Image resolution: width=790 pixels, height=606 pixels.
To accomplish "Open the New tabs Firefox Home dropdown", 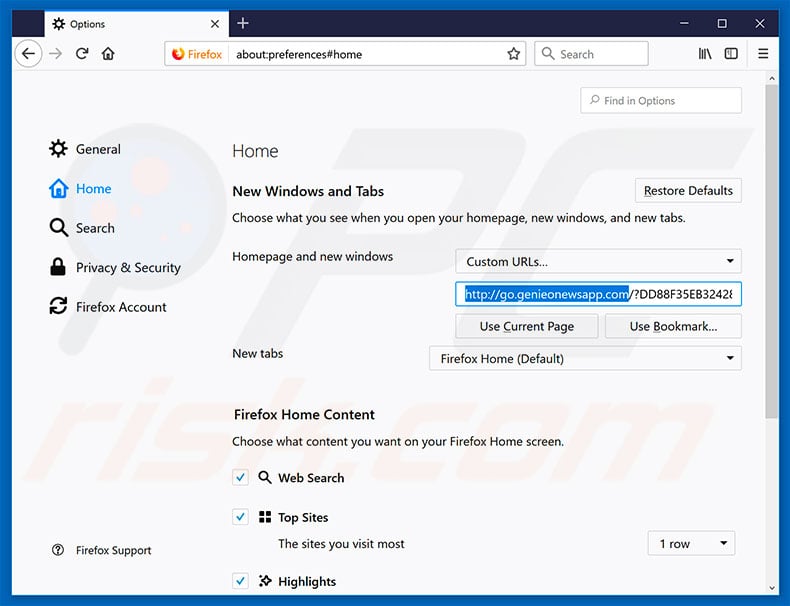I will pos(585,358).
